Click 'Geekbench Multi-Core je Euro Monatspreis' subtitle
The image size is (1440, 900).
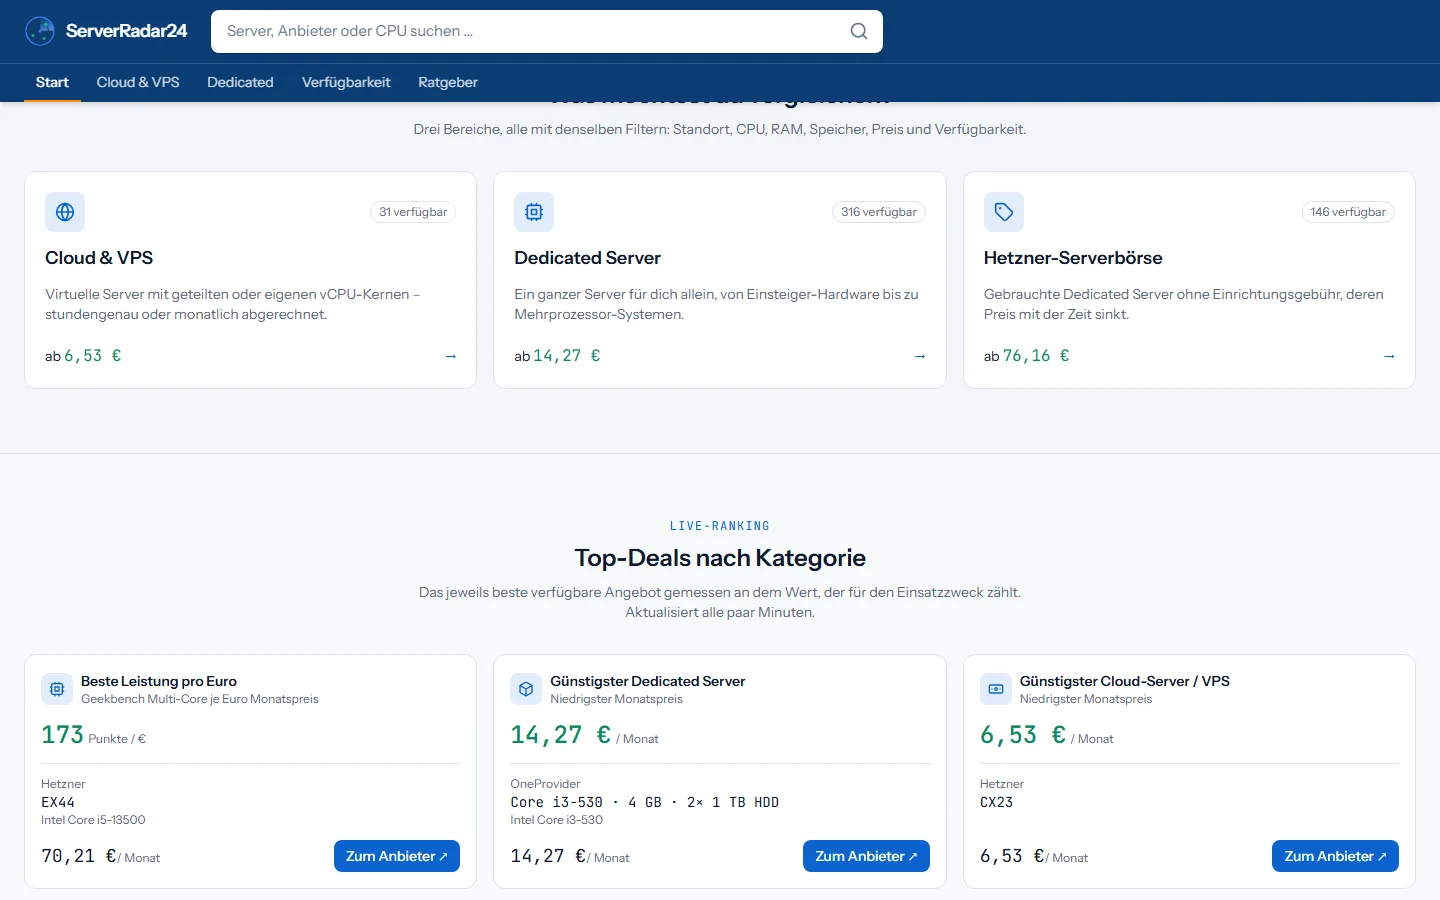point(200,699)
